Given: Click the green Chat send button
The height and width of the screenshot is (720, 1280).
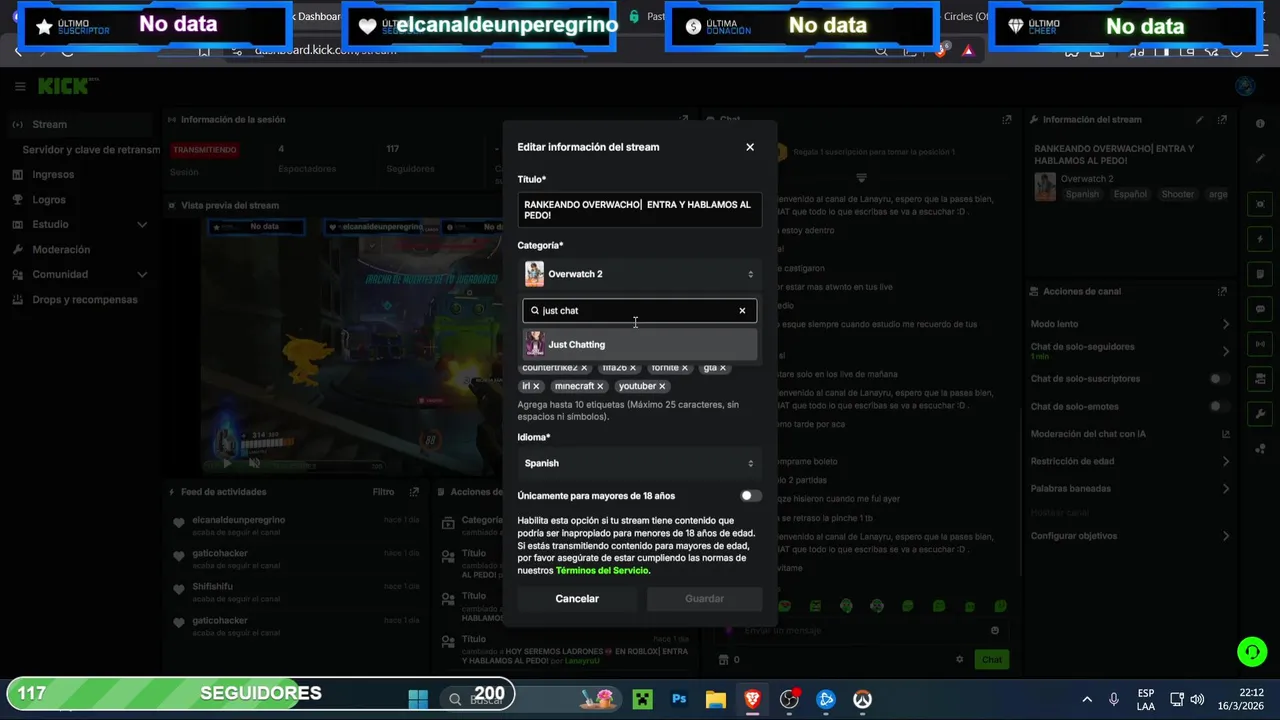Looking at the screenshot, I should [x=992, y=660].
